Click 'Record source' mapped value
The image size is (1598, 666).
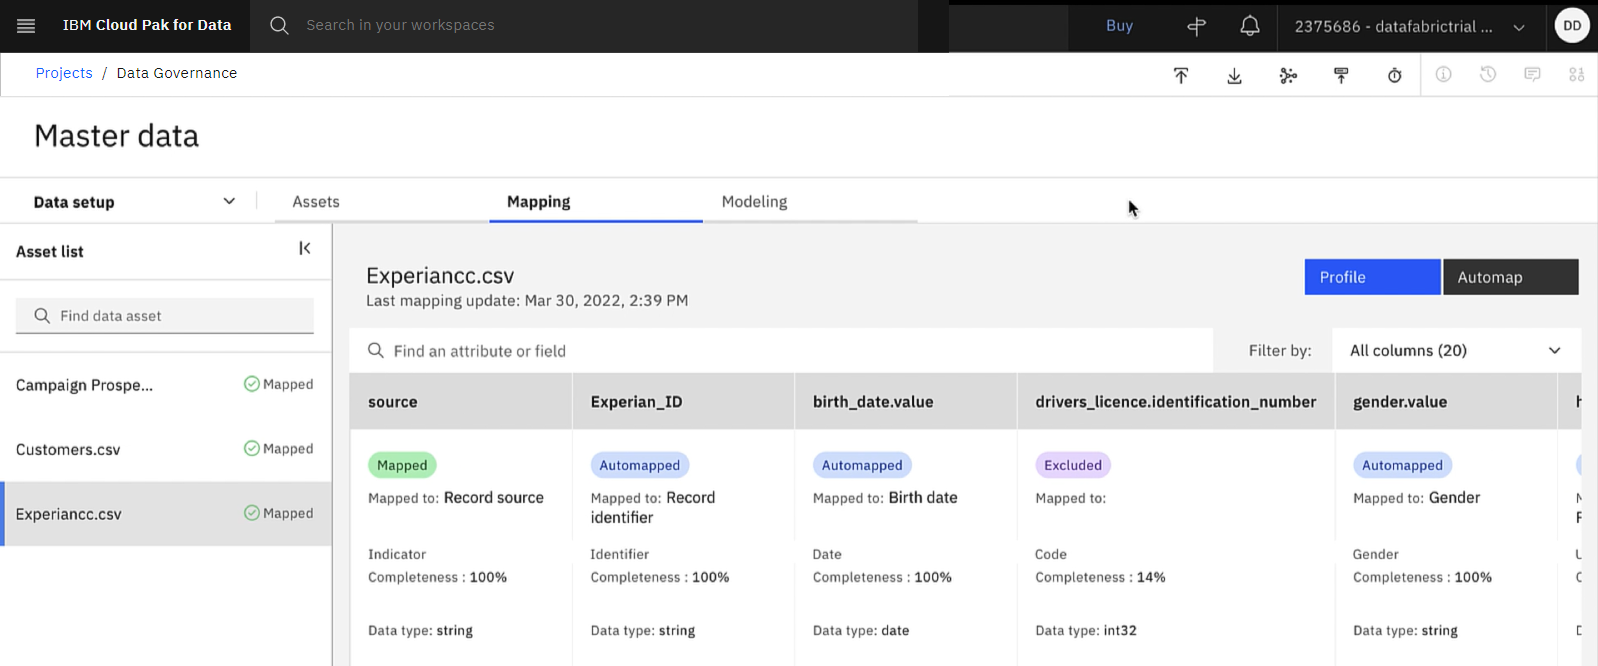pos(494,498)
